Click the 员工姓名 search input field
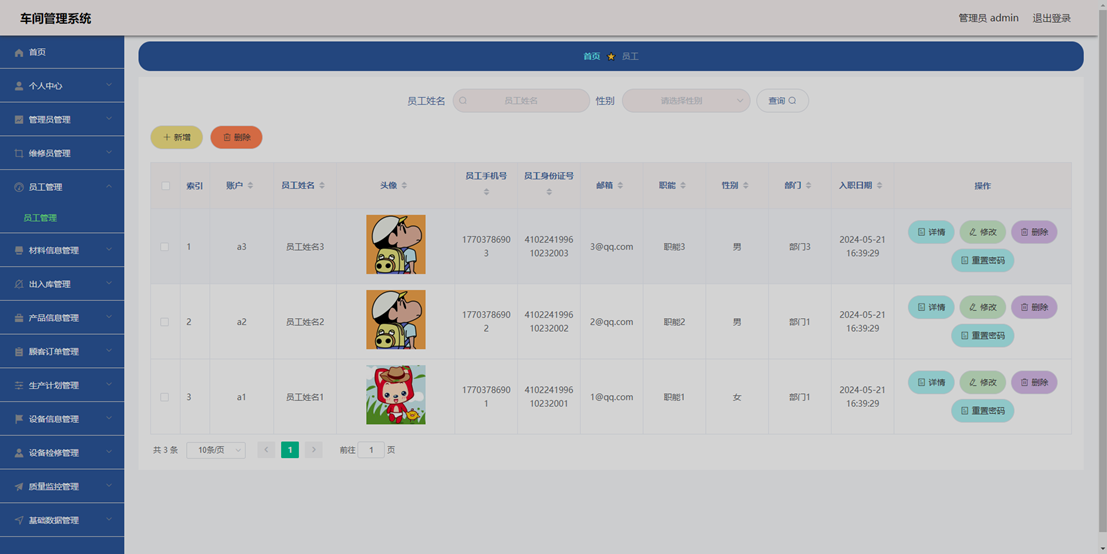Image resolution: width=1107 pixels, height=554 pixels. (521, 101)
